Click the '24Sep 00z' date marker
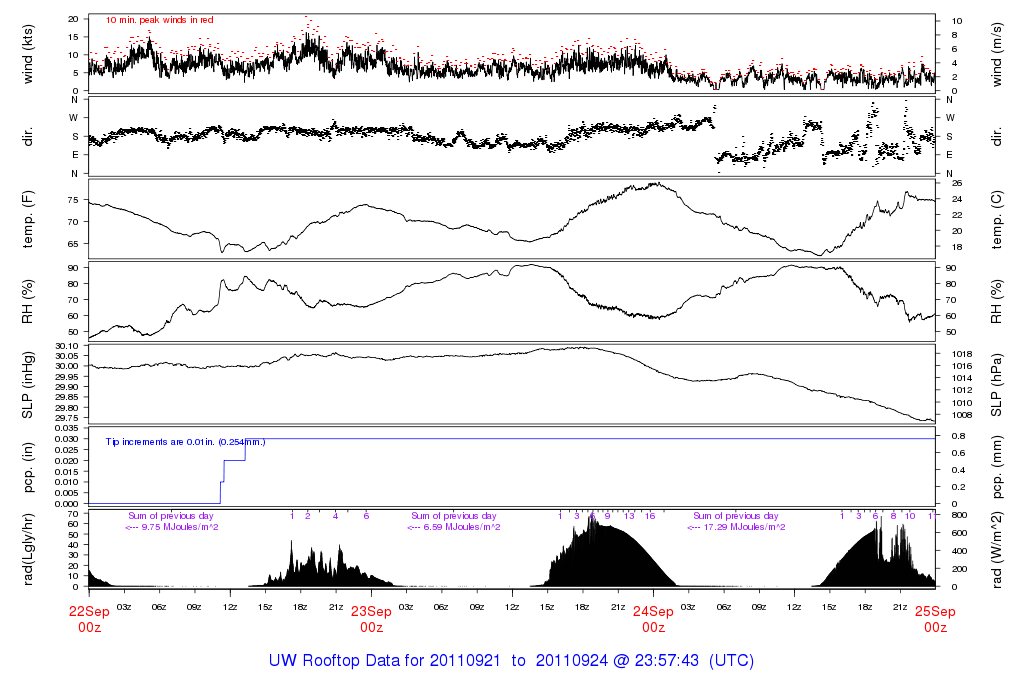Viewport: 1024px width, 700px height. pos(653,619)
